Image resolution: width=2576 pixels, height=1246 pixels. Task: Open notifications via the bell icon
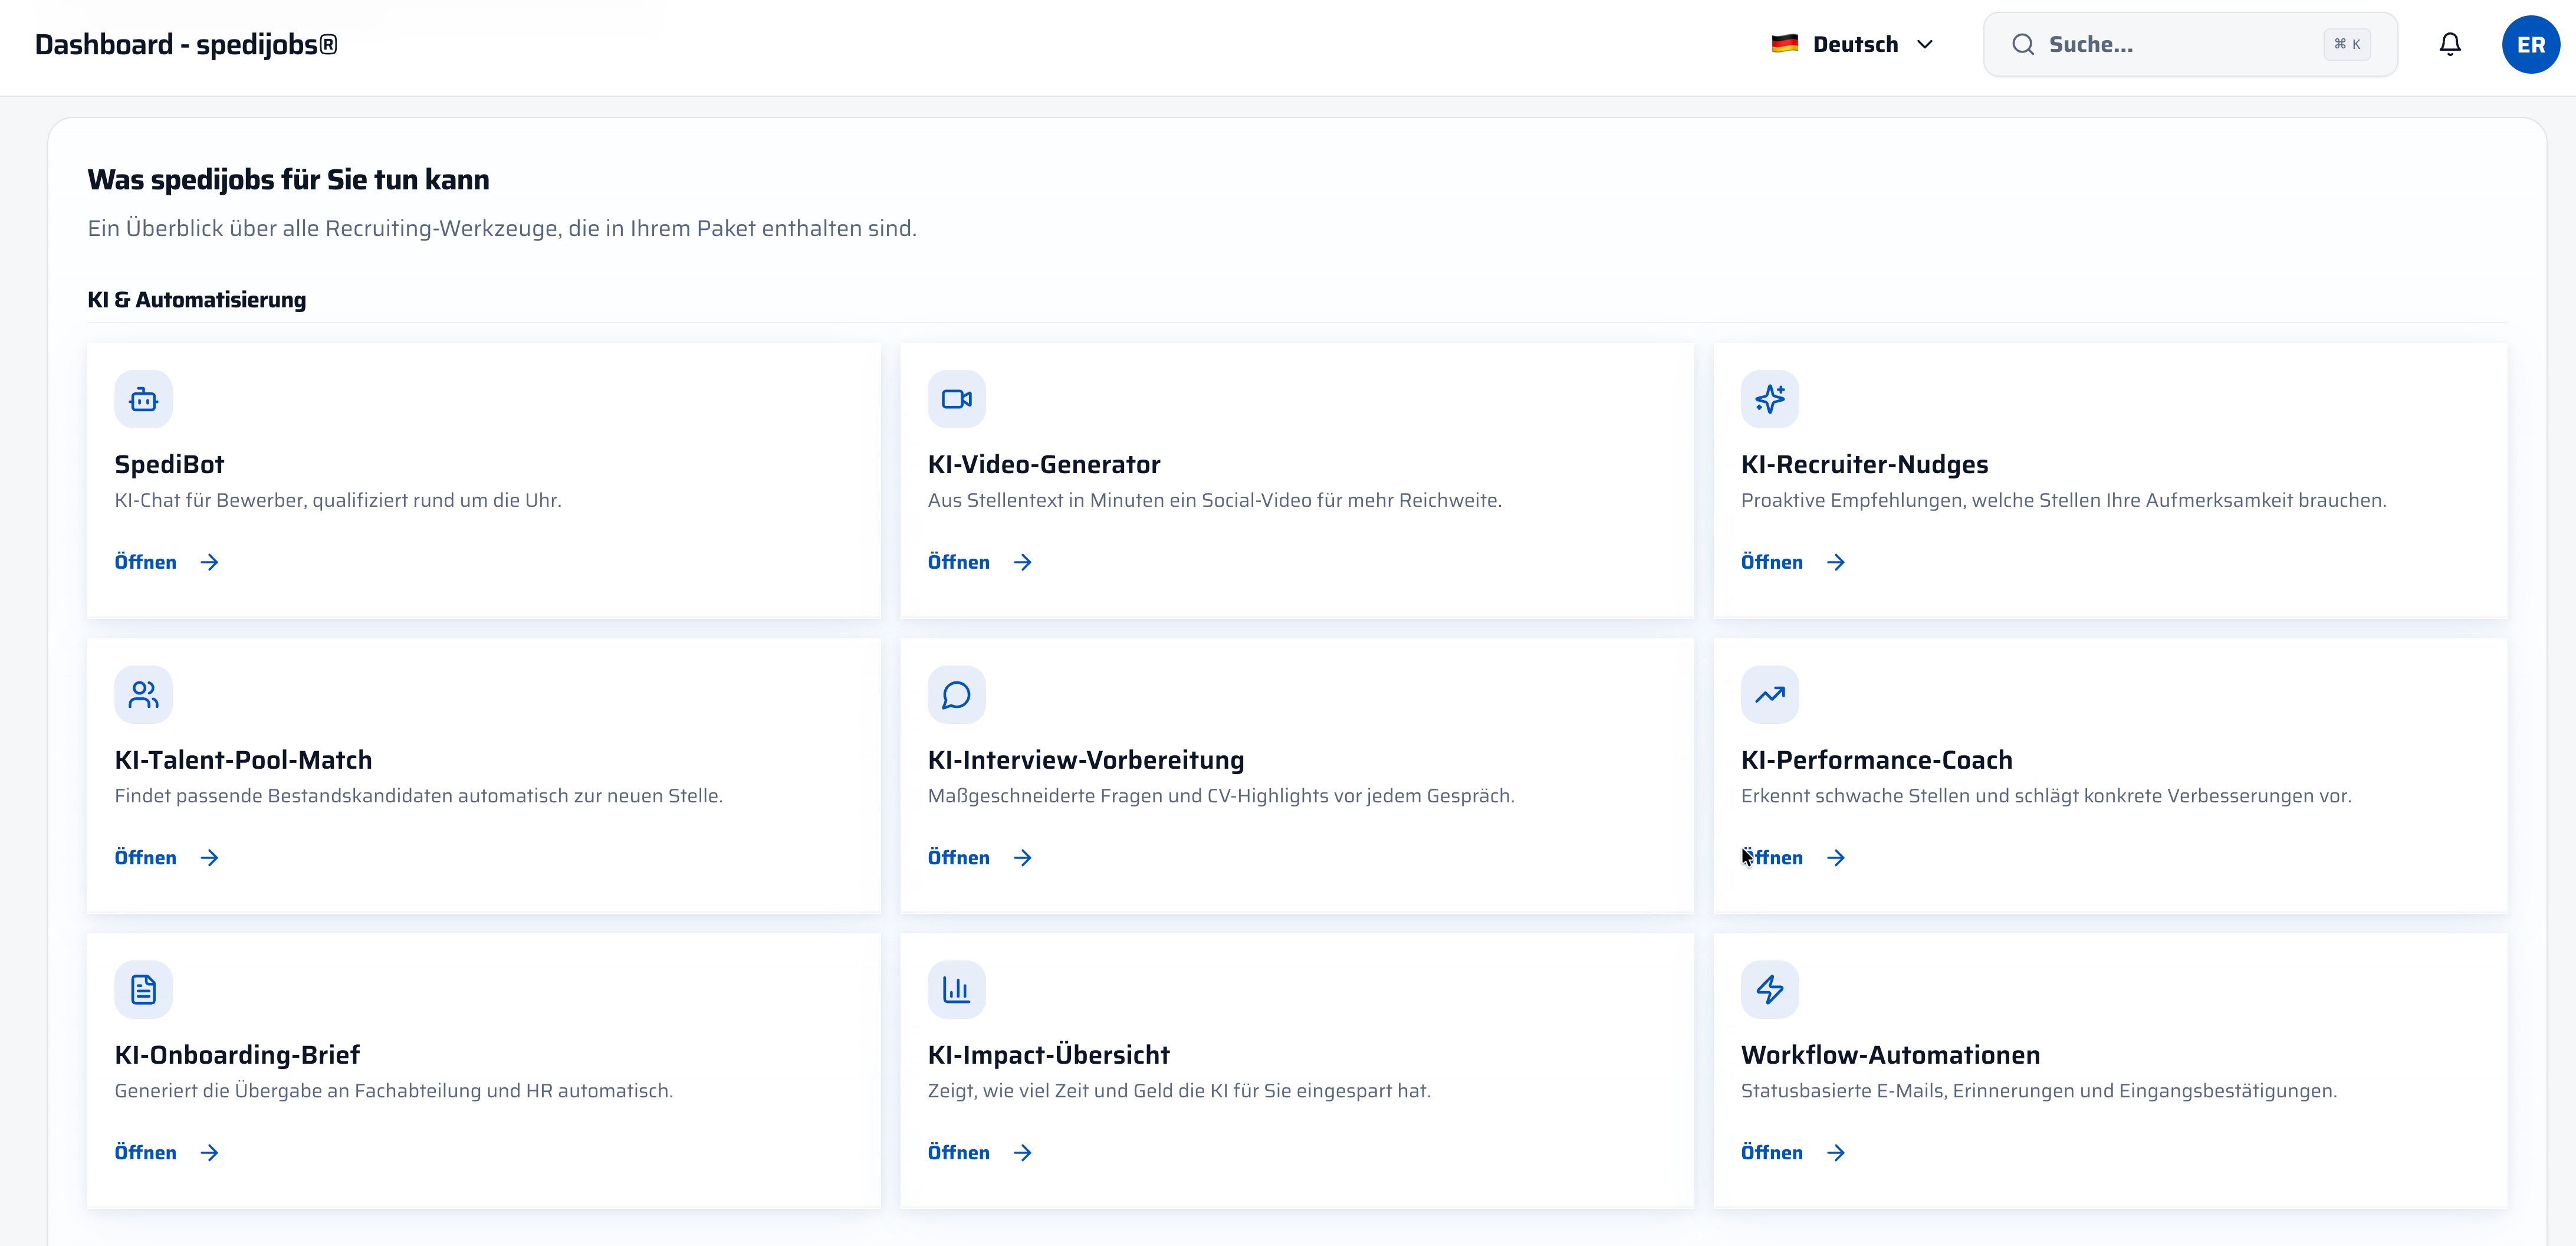click(2449, 44)
